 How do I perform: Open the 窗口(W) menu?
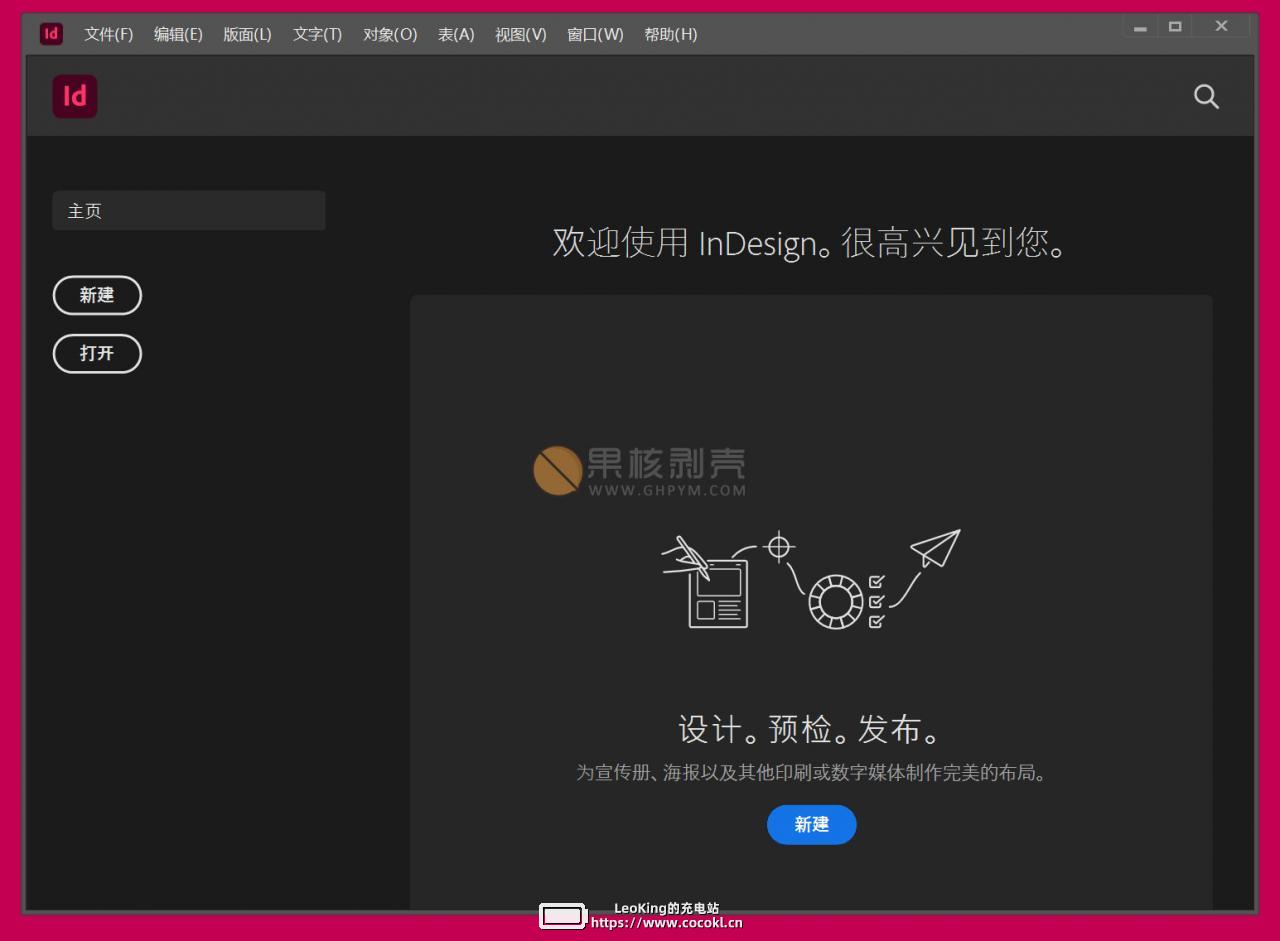point(595,34)
